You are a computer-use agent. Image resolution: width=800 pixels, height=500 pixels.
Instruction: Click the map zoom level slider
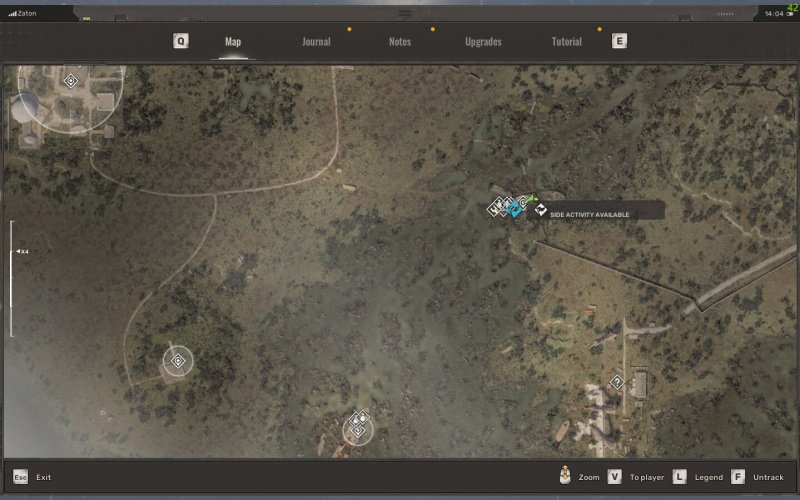pyautogui.click(x=12, y=278)
